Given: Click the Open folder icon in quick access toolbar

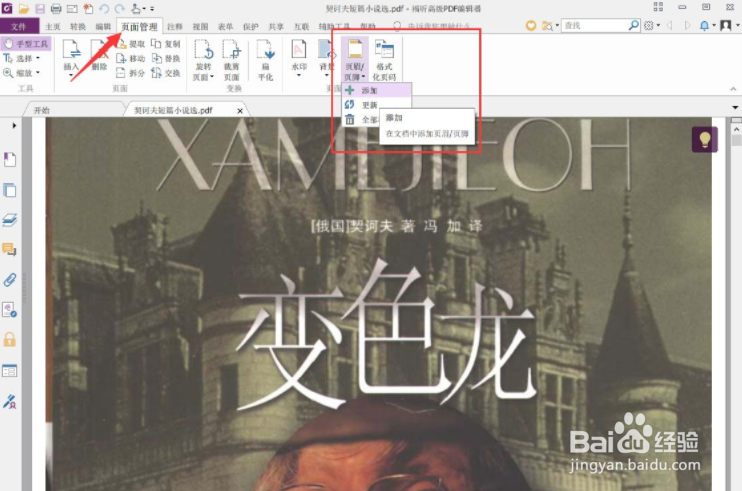Looking at the screenshot, I should tap(23, 8).
